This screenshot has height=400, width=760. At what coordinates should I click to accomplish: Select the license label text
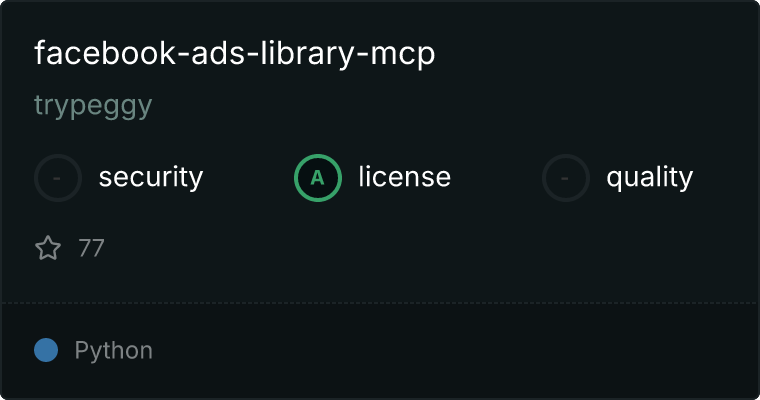coord(405,176)
